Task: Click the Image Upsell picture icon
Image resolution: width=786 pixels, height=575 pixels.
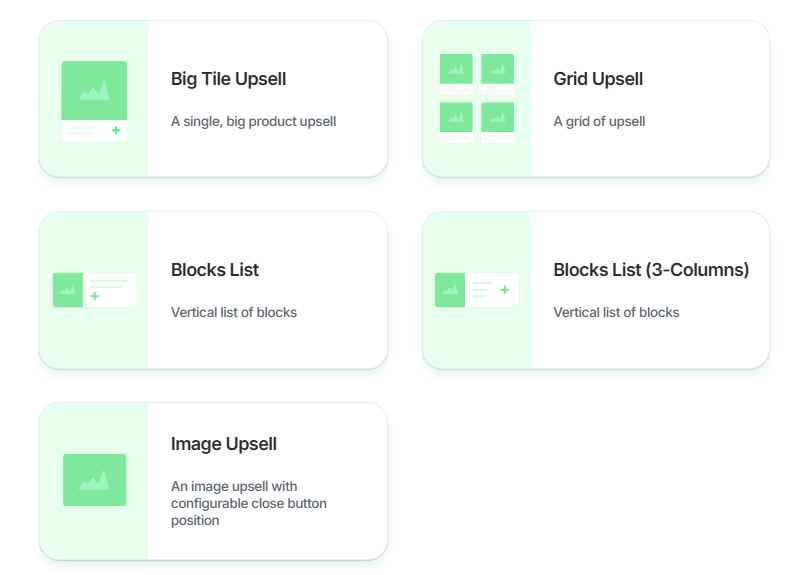Action: [94, 480]
